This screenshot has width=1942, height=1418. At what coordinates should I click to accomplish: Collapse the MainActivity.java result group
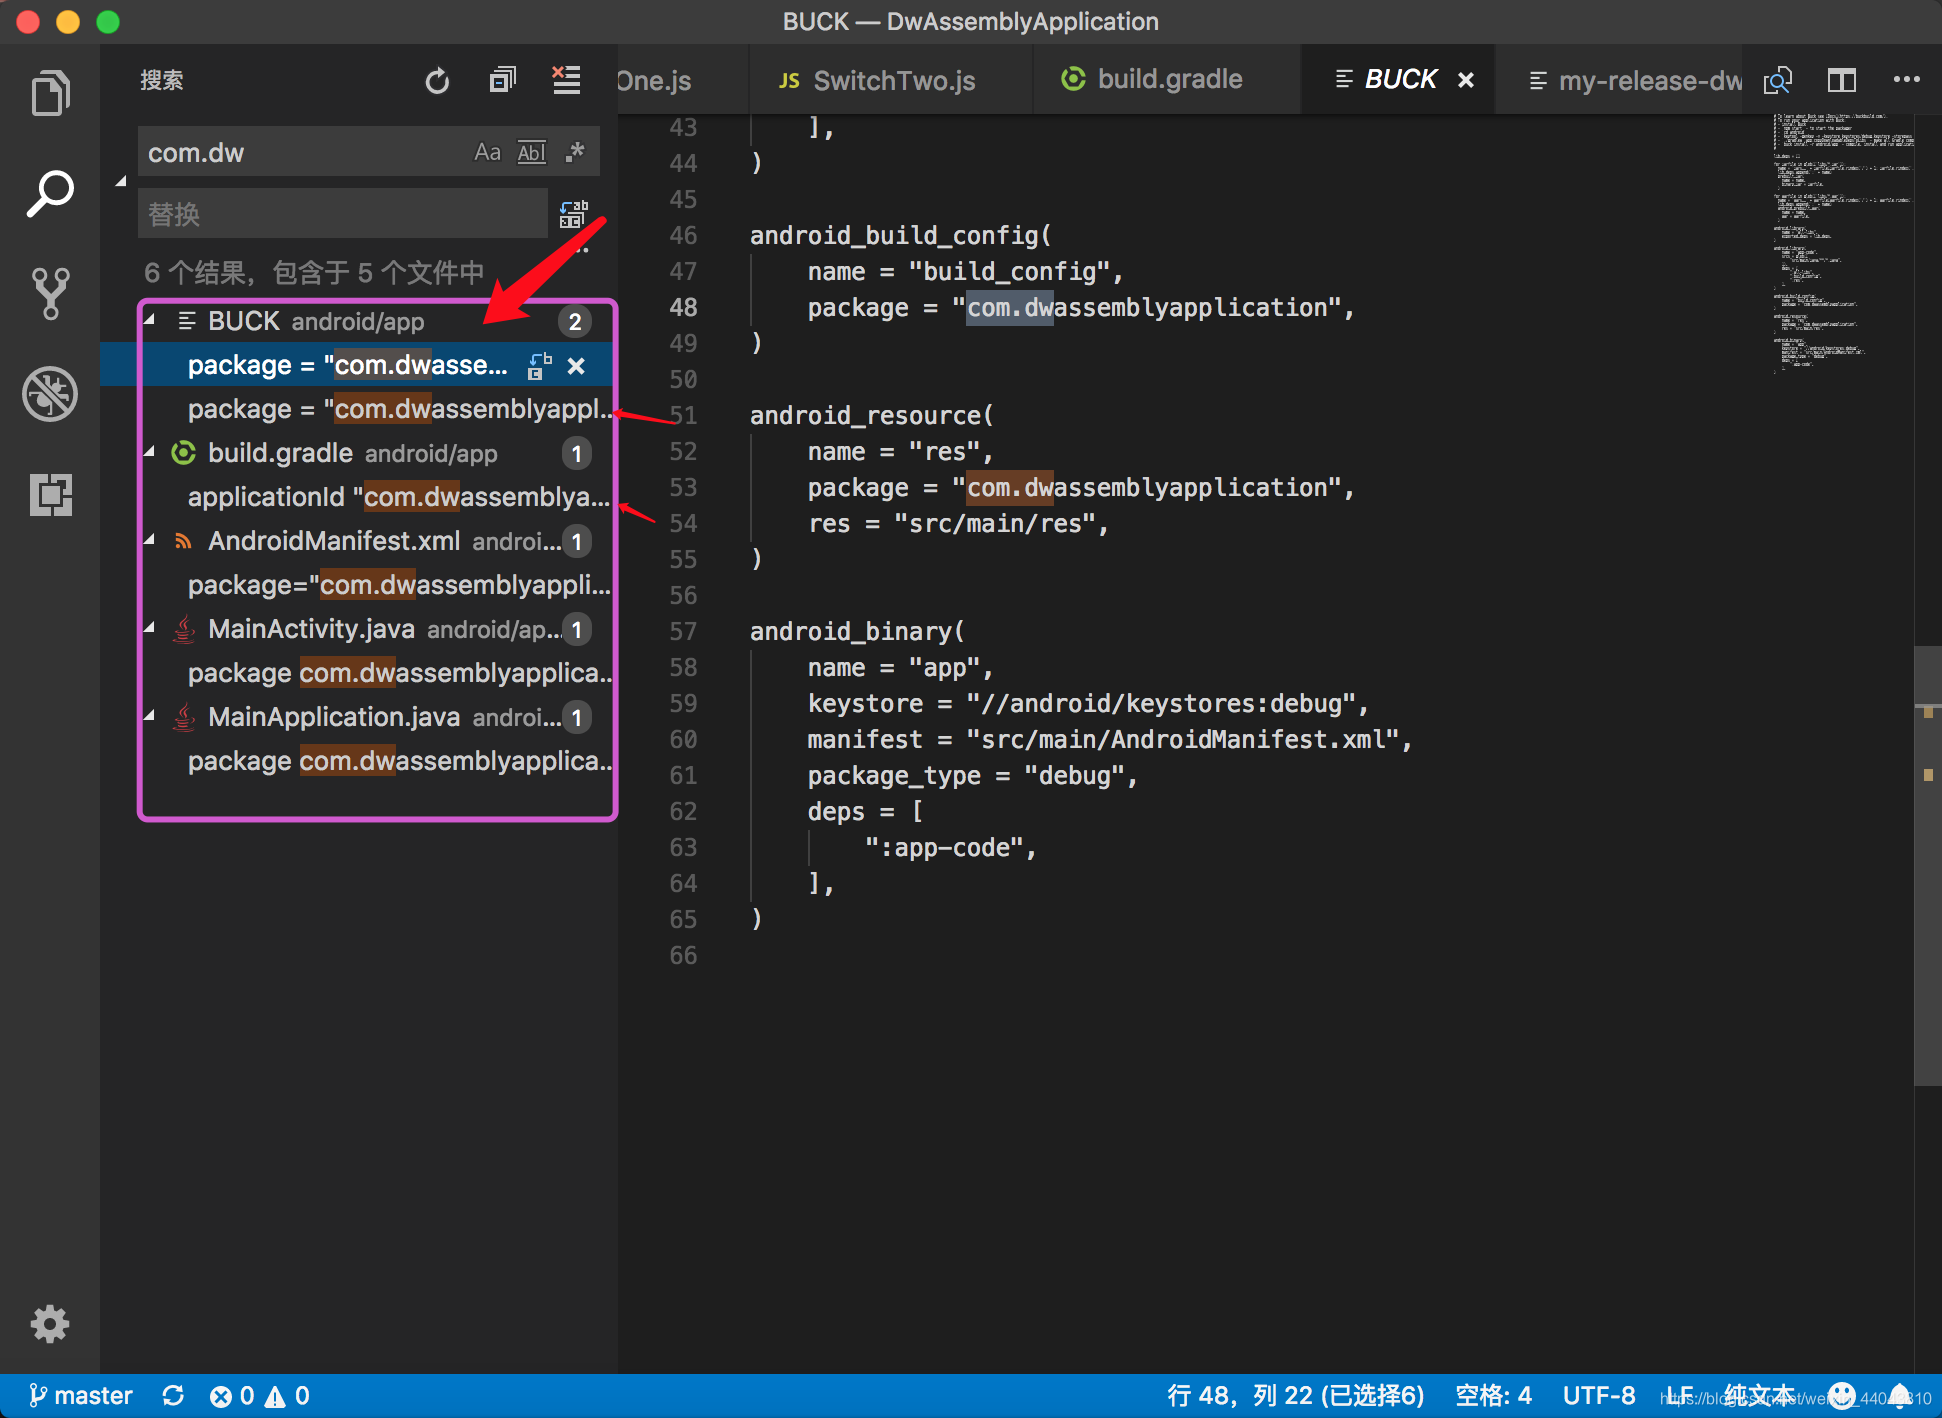point(150,628)
